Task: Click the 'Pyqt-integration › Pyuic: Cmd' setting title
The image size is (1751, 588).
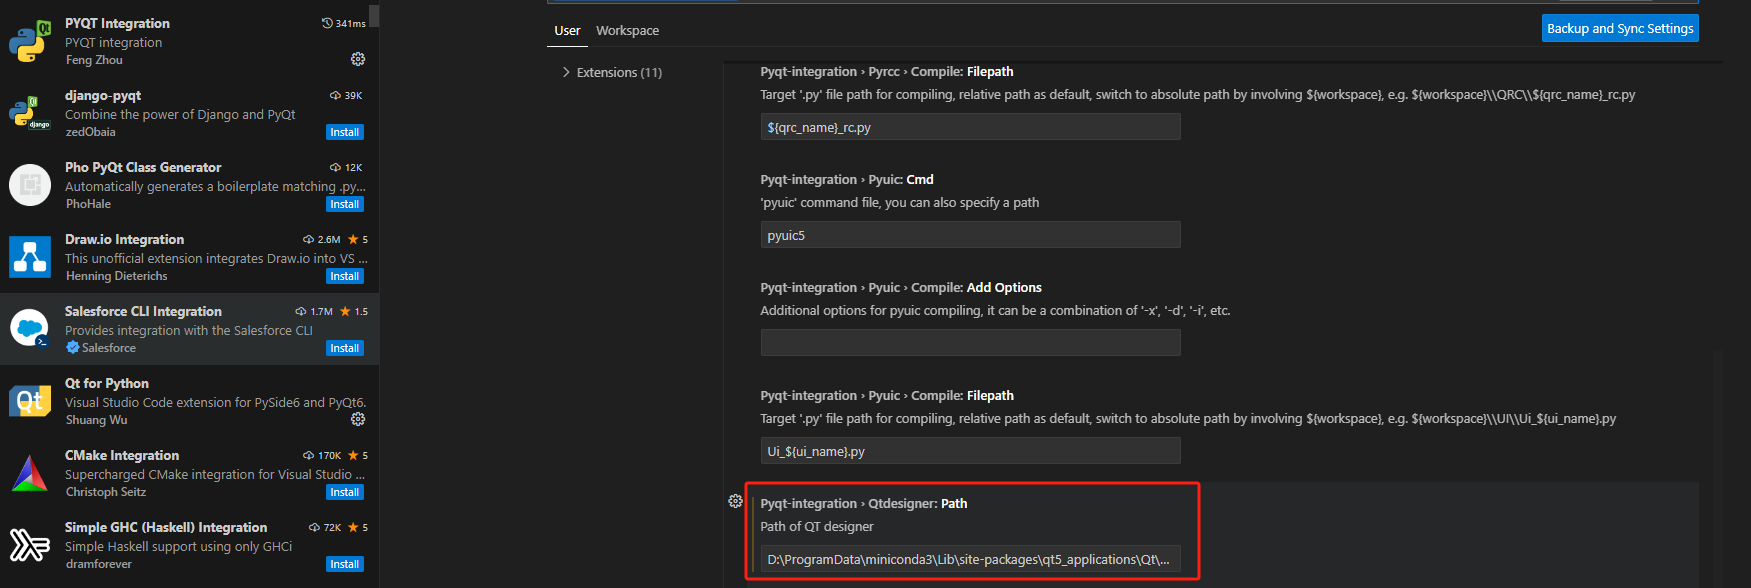Action: [847, 180]
